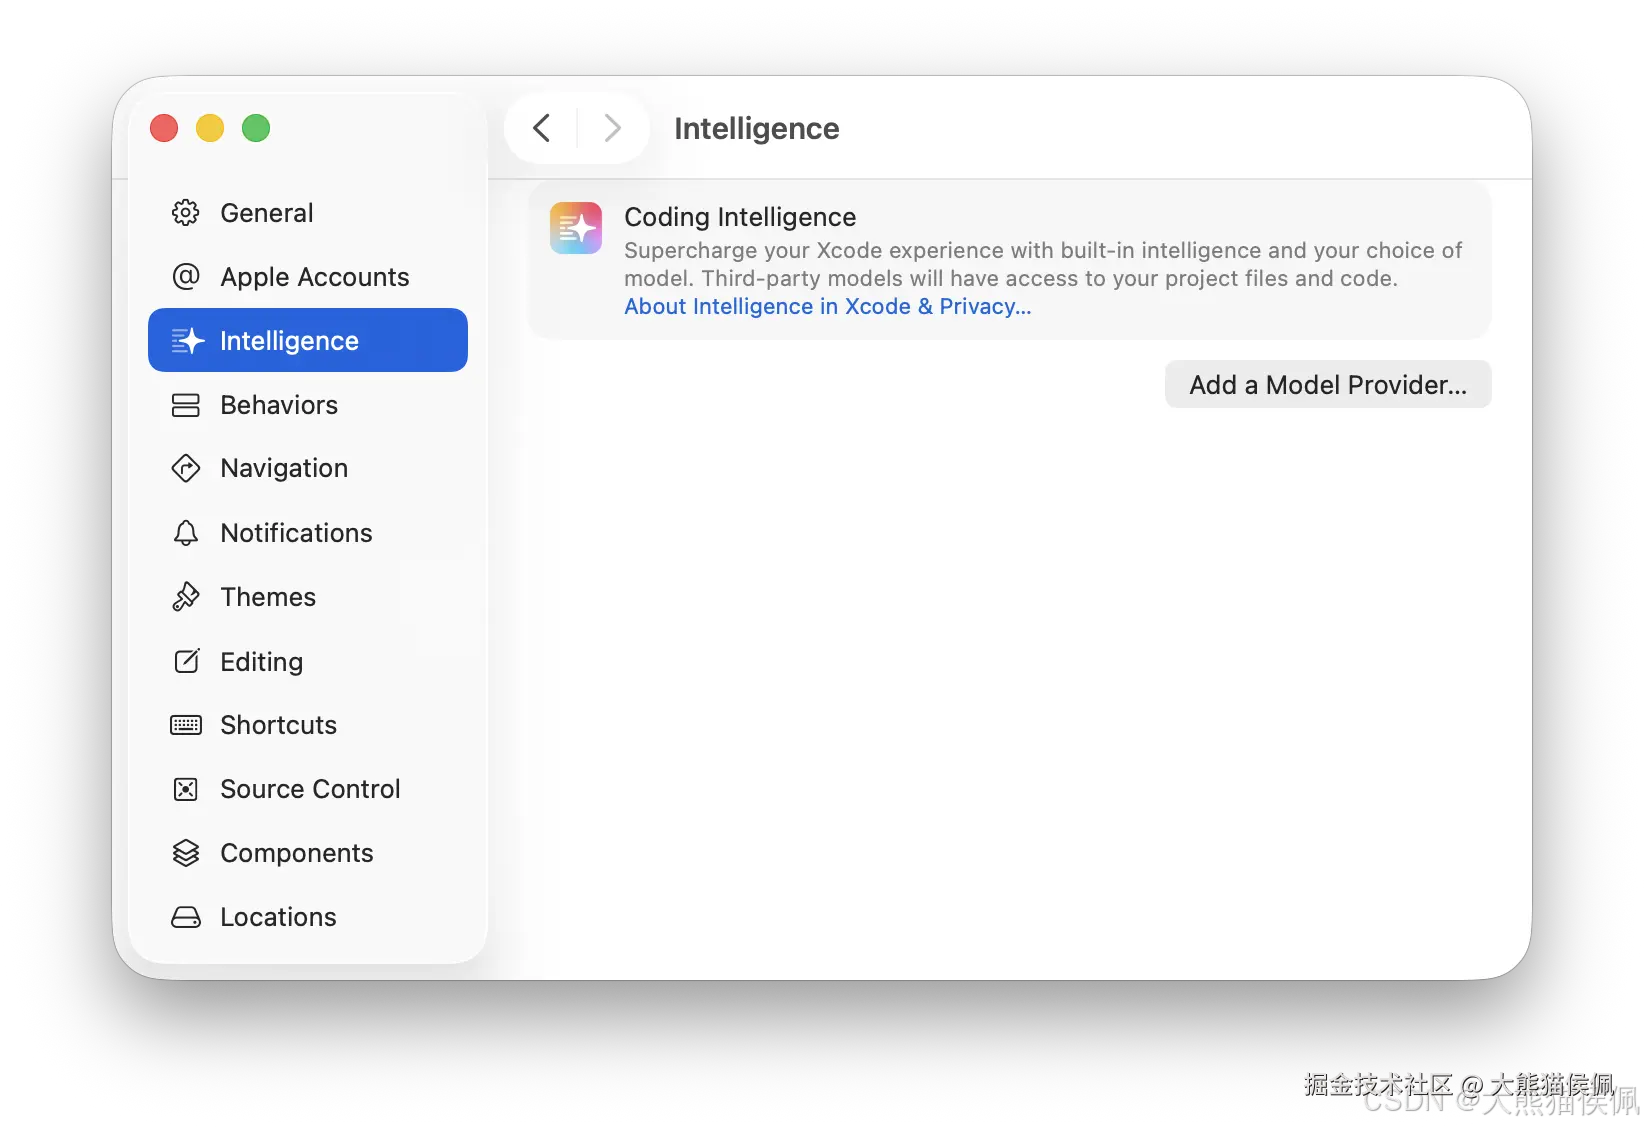The height and width of the screenshot is (1128, 1644).
Task: Click the Source Control icon
Action: point(186,789)
